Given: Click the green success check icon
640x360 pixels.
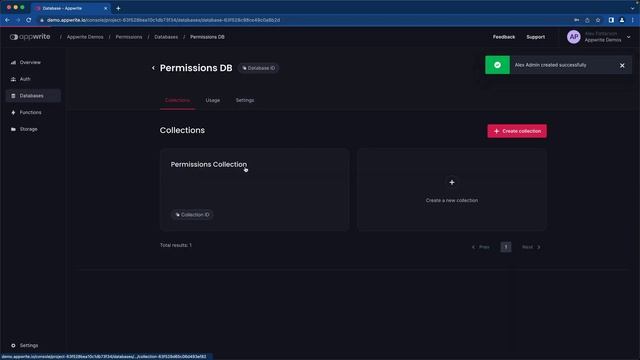Looking at the screenshot, I should point(497,65).
